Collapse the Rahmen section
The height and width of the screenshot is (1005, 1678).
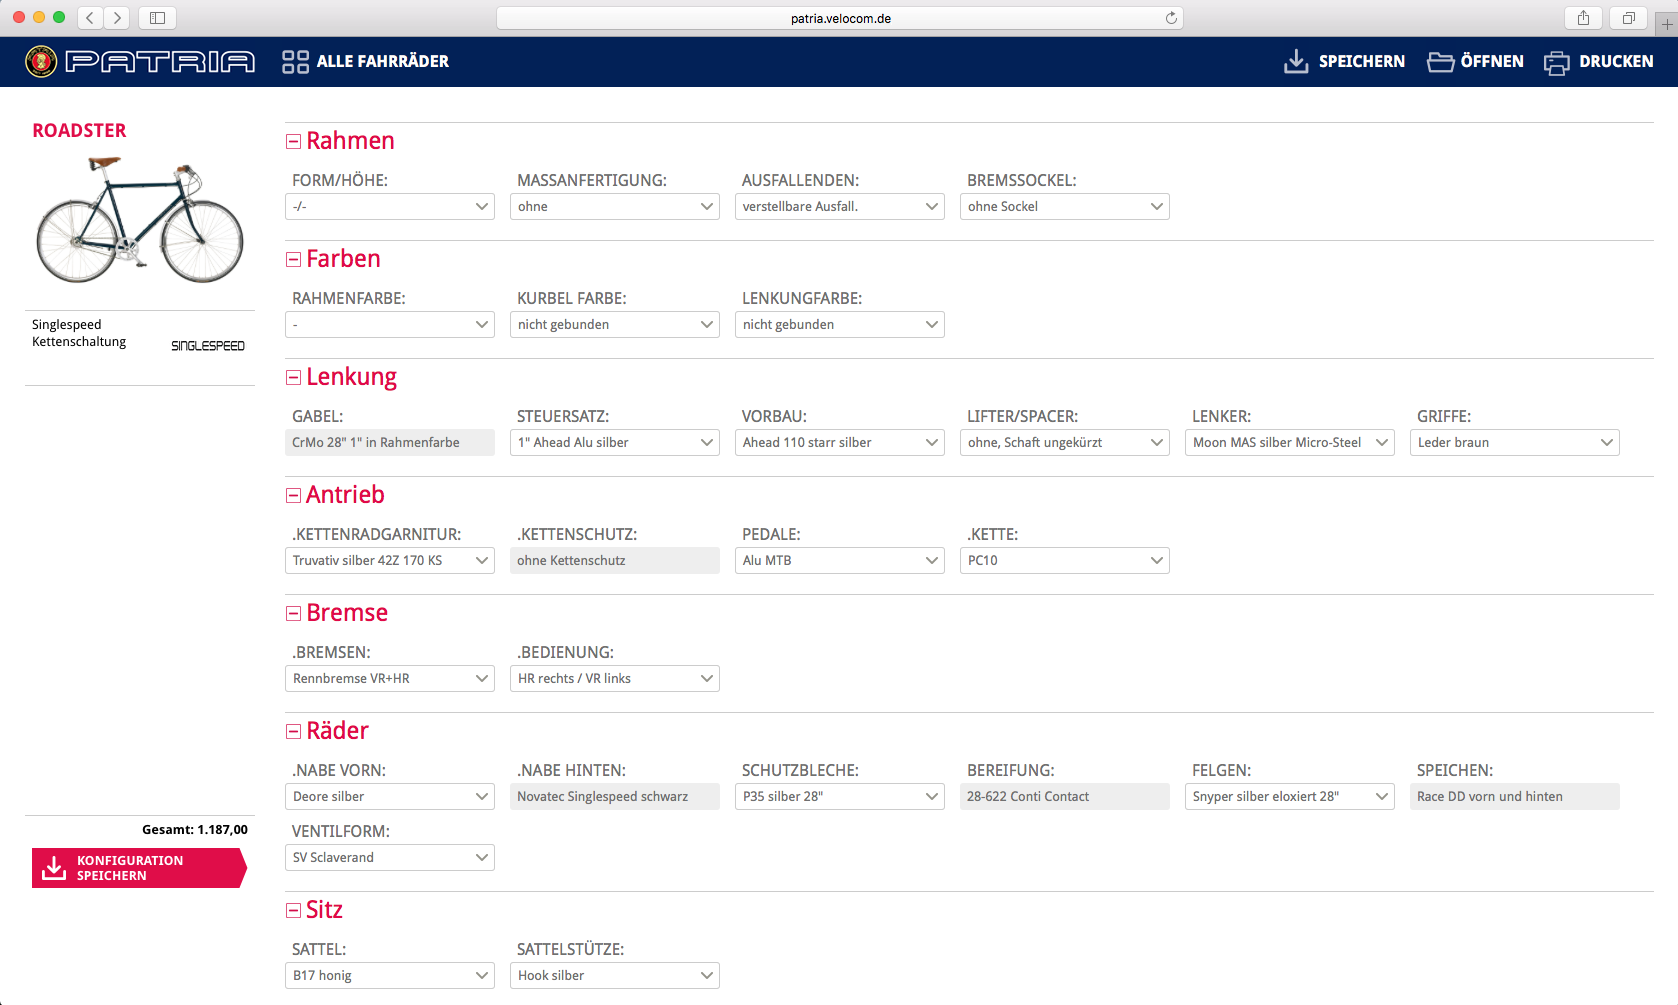point(294,142)
